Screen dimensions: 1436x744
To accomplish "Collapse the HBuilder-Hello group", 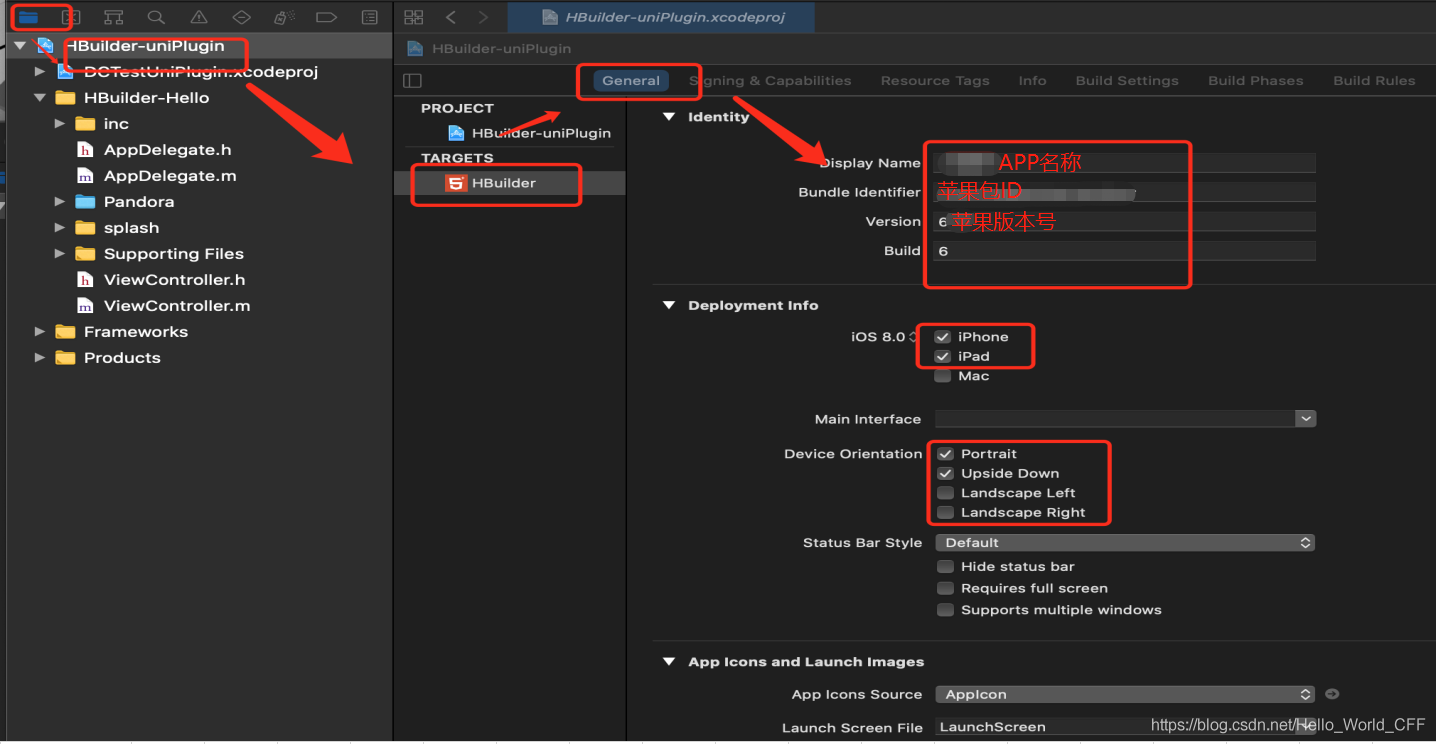I will pos(40,98).
